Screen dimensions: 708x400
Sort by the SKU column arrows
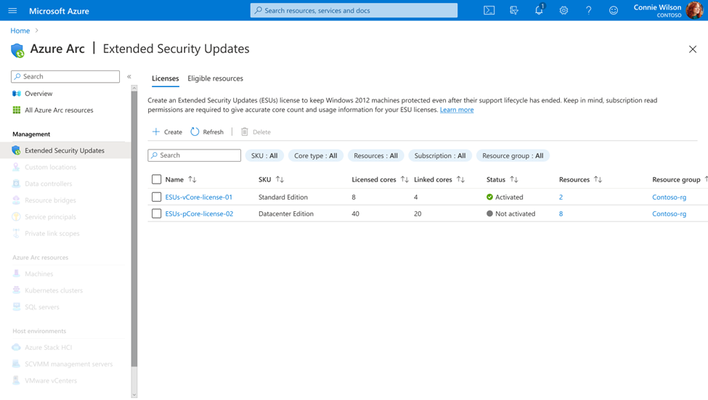coord(280,180)
